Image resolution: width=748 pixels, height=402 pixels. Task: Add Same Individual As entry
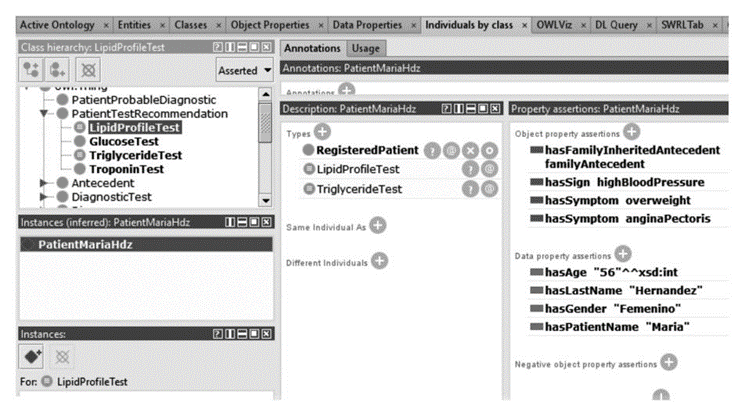(x=377, y=225)
